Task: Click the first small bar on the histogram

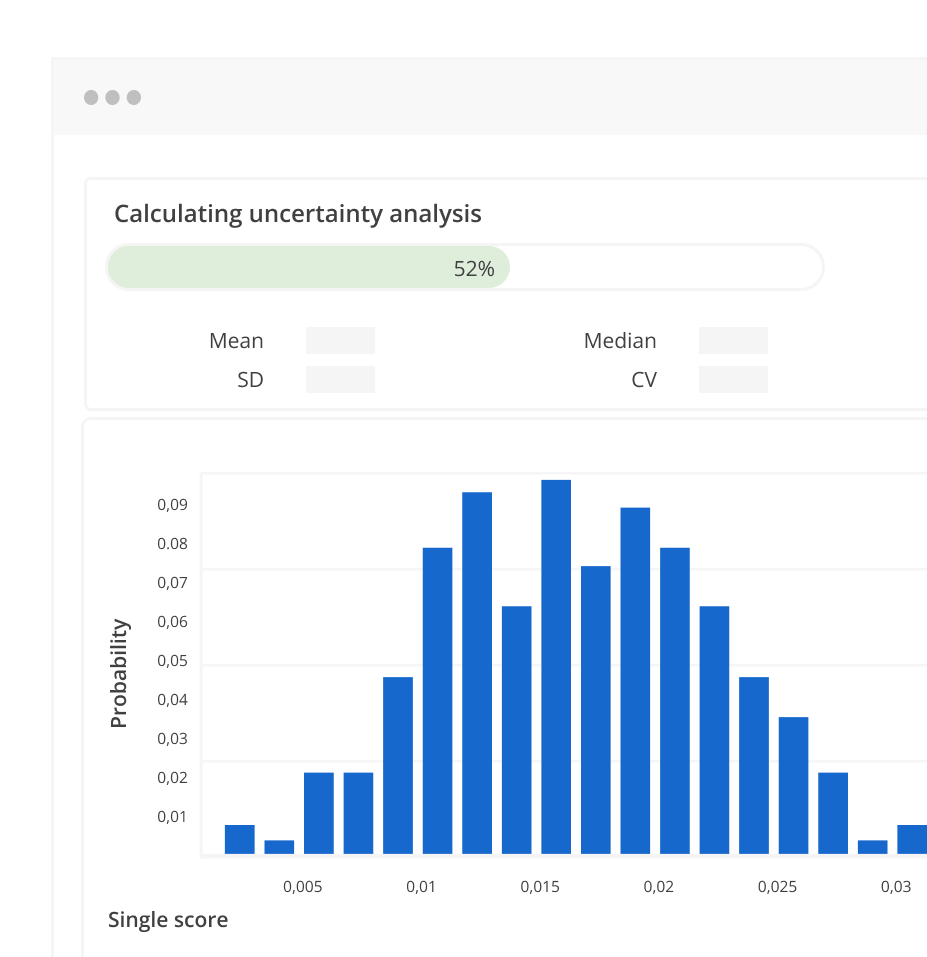Action: (x=238, y=840)
